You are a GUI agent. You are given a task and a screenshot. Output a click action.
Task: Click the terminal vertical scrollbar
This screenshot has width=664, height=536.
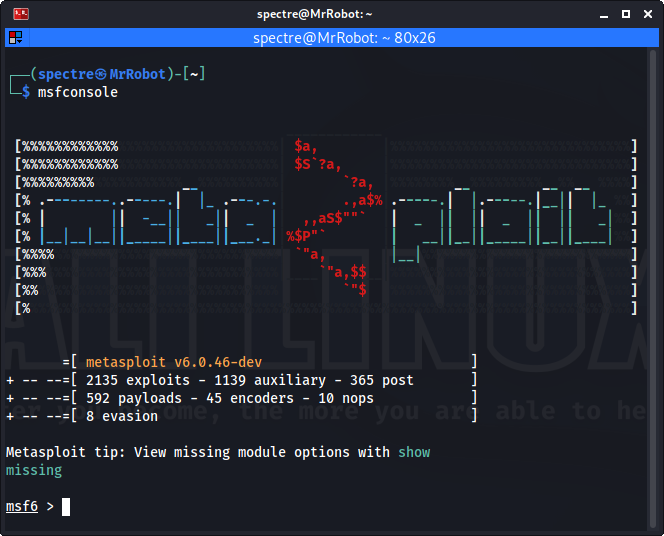click(653, 288)
